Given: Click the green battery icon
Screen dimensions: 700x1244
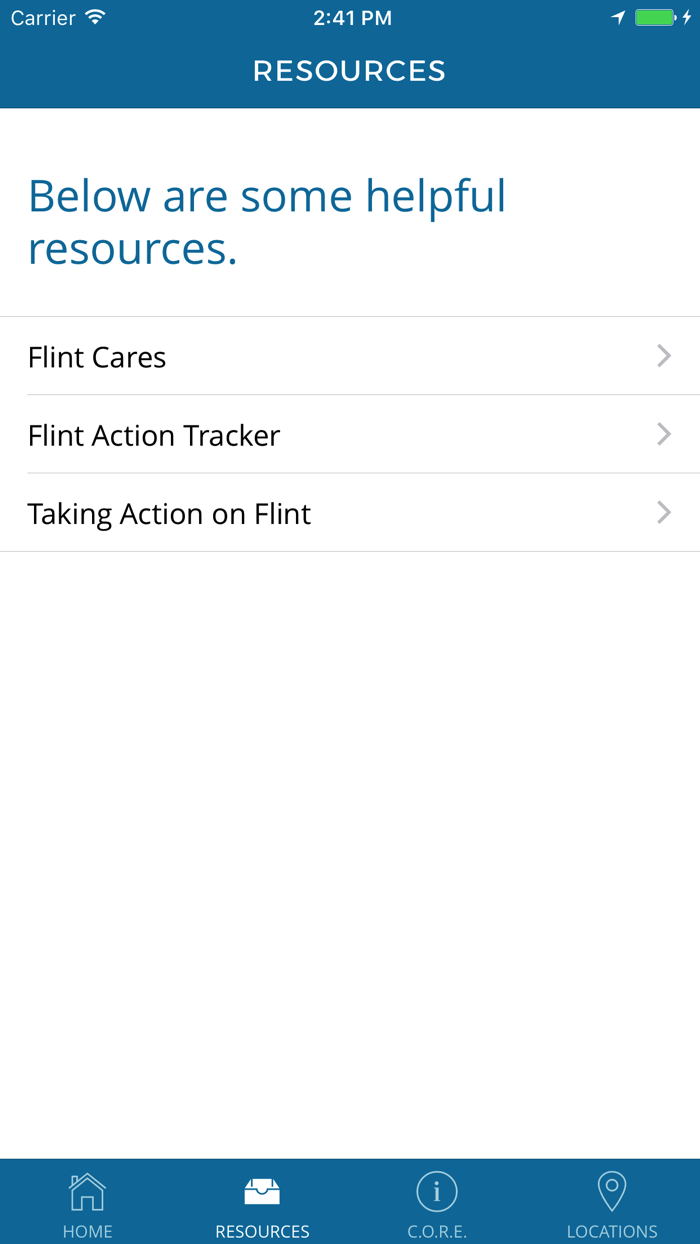Looking at the screenshot, I should [x=656, y=18].
